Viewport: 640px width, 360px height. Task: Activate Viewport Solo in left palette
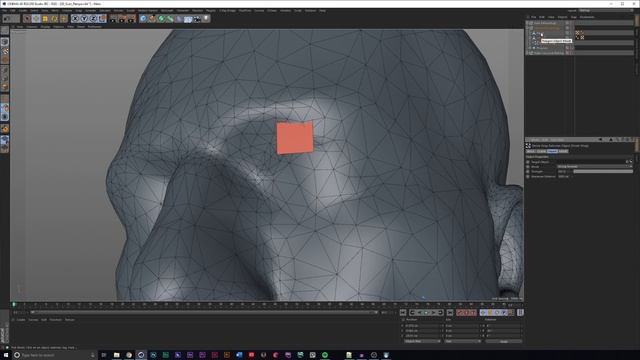click(x=5, y=117)
